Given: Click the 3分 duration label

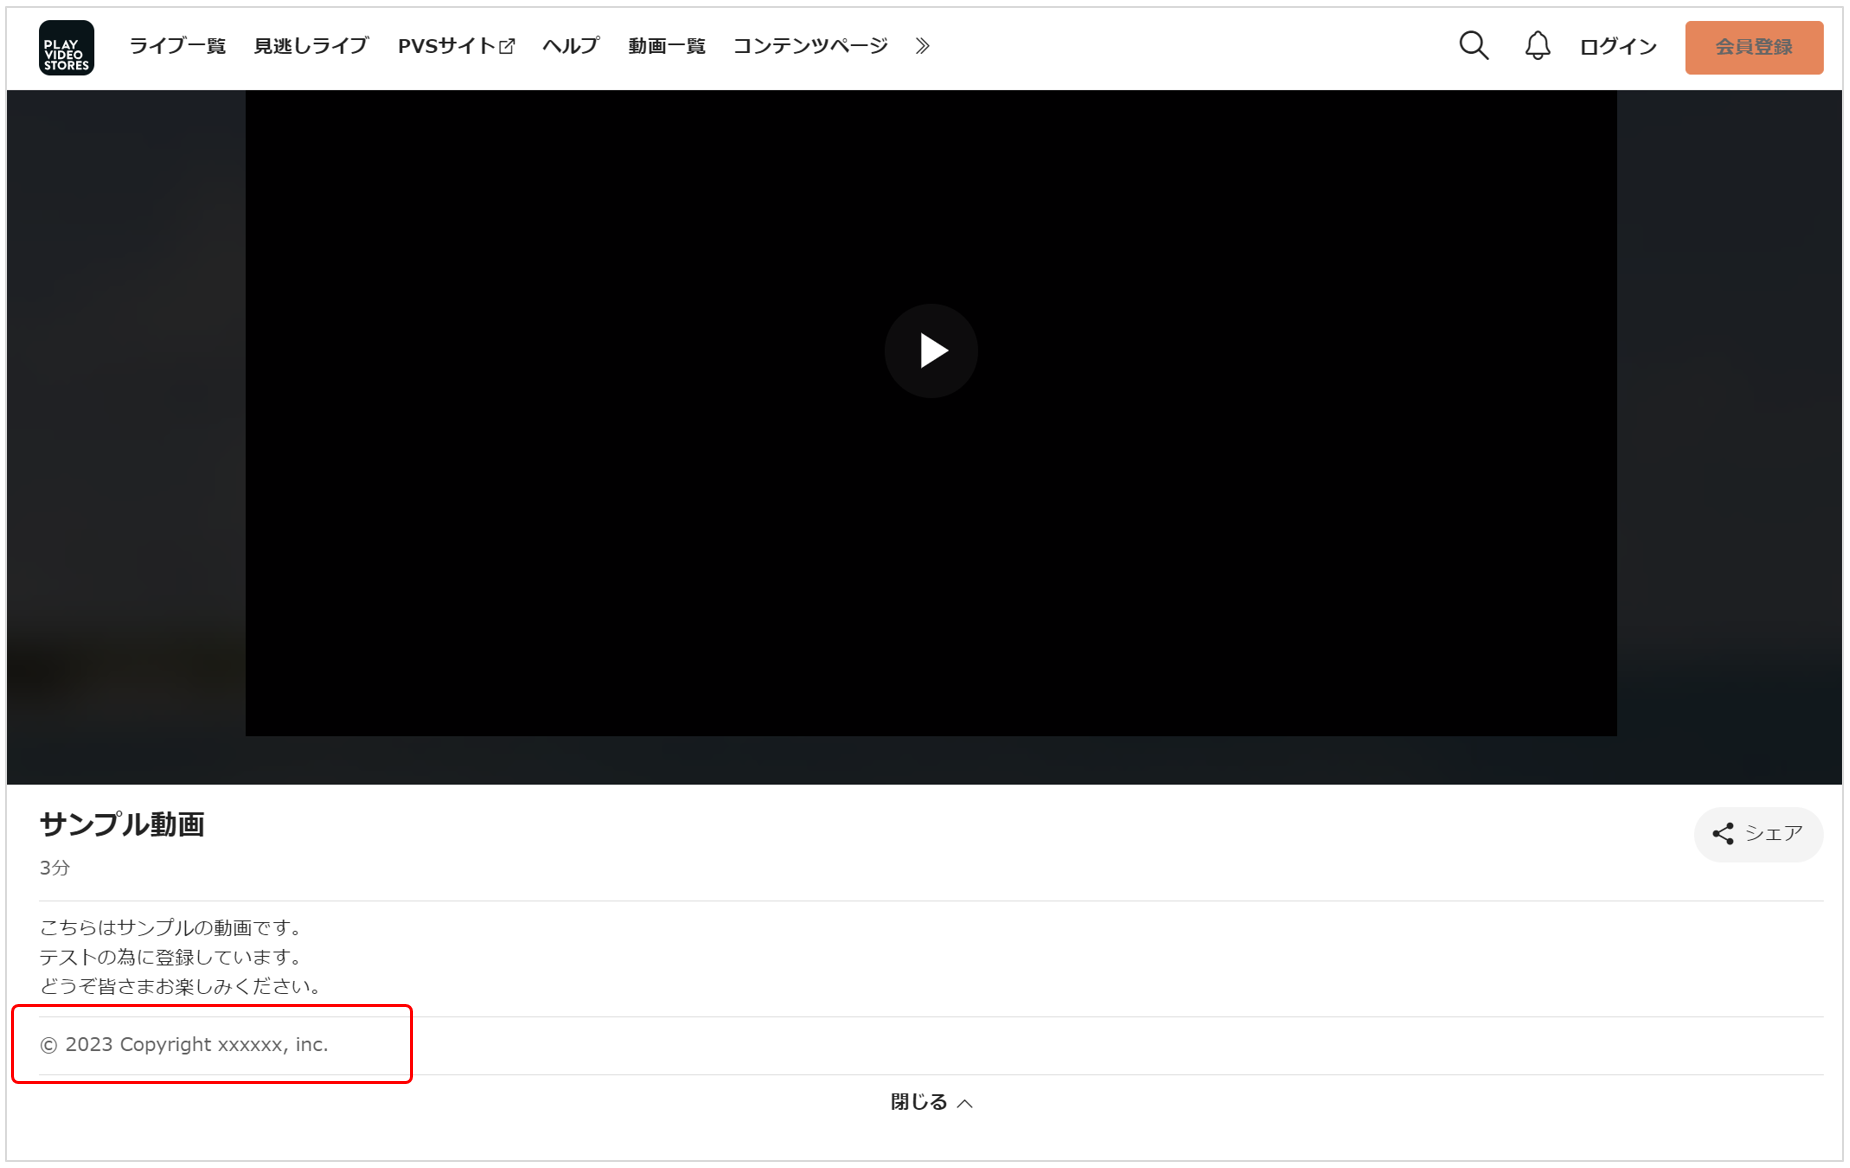Looking at the screenshot, I should (55, 868).
